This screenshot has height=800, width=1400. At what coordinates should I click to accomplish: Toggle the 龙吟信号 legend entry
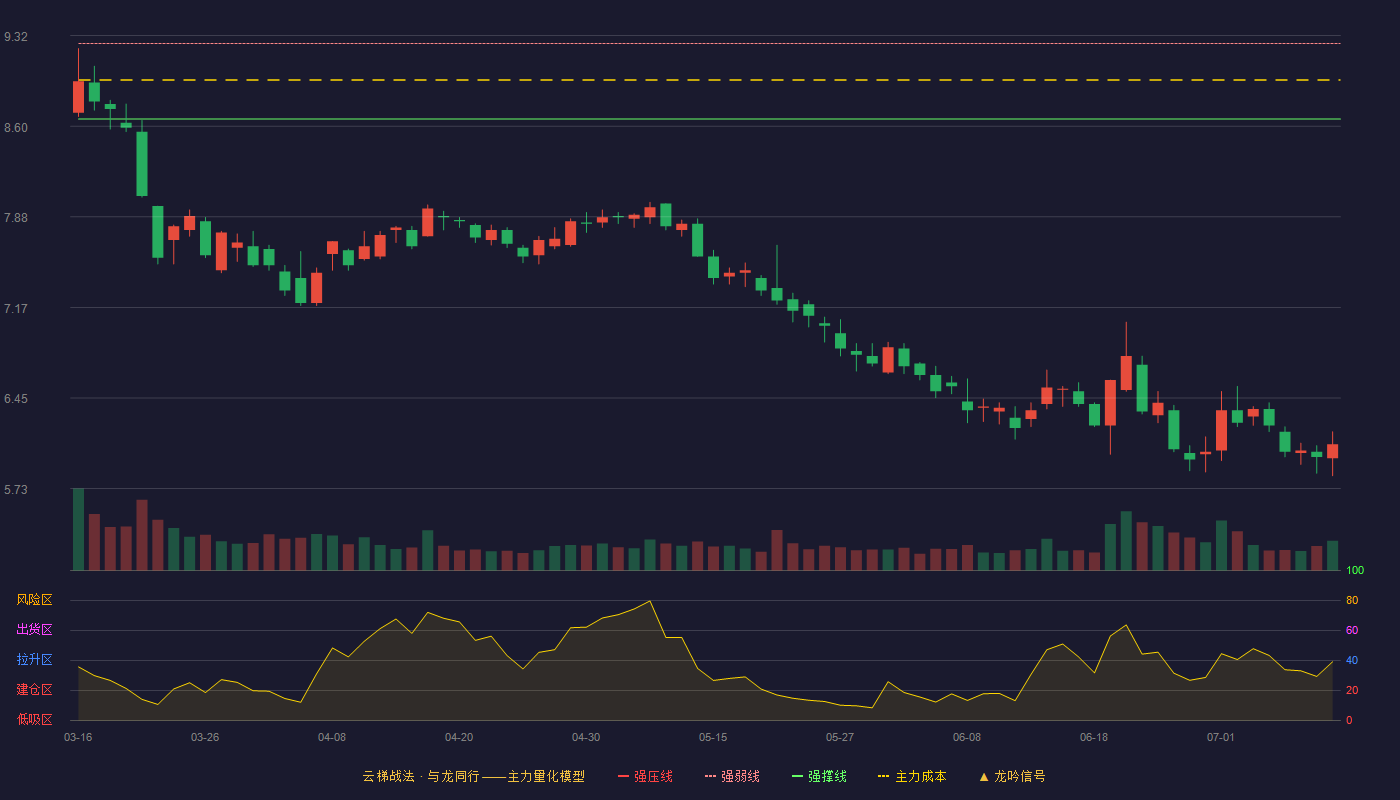pyautogui.click(x=1012, y=776)
